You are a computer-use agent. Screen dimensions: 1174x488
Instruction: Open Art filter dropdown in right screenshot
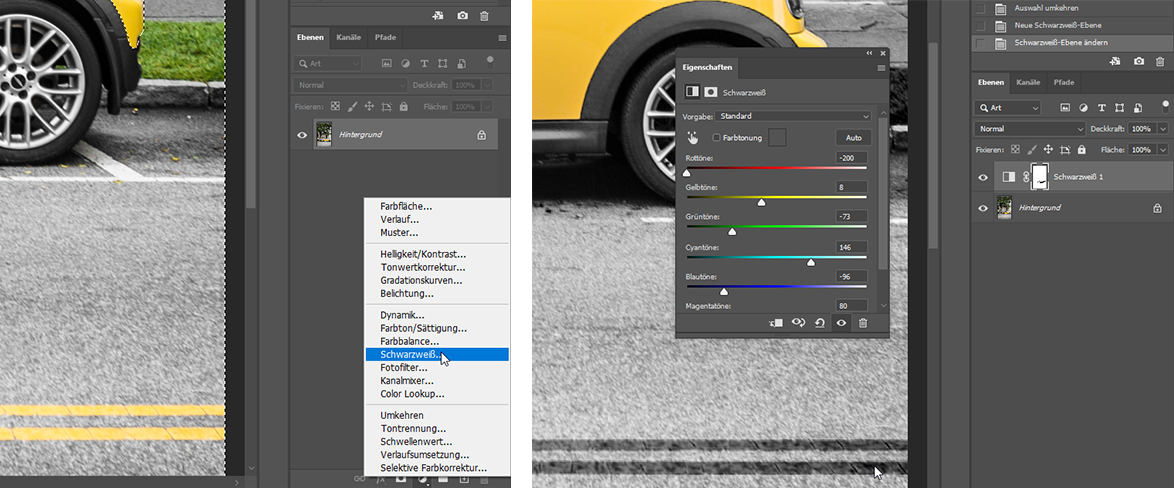1008,108
